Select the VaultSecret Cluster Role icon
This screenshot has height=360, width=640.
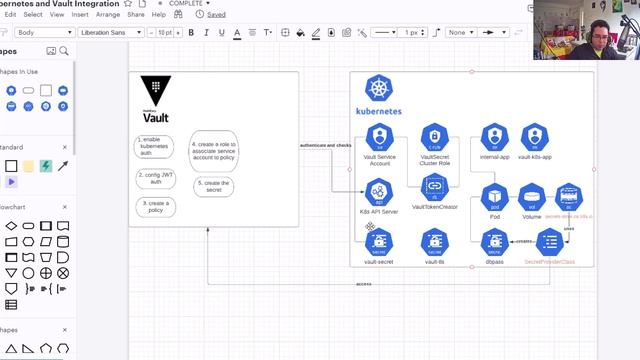435,138
